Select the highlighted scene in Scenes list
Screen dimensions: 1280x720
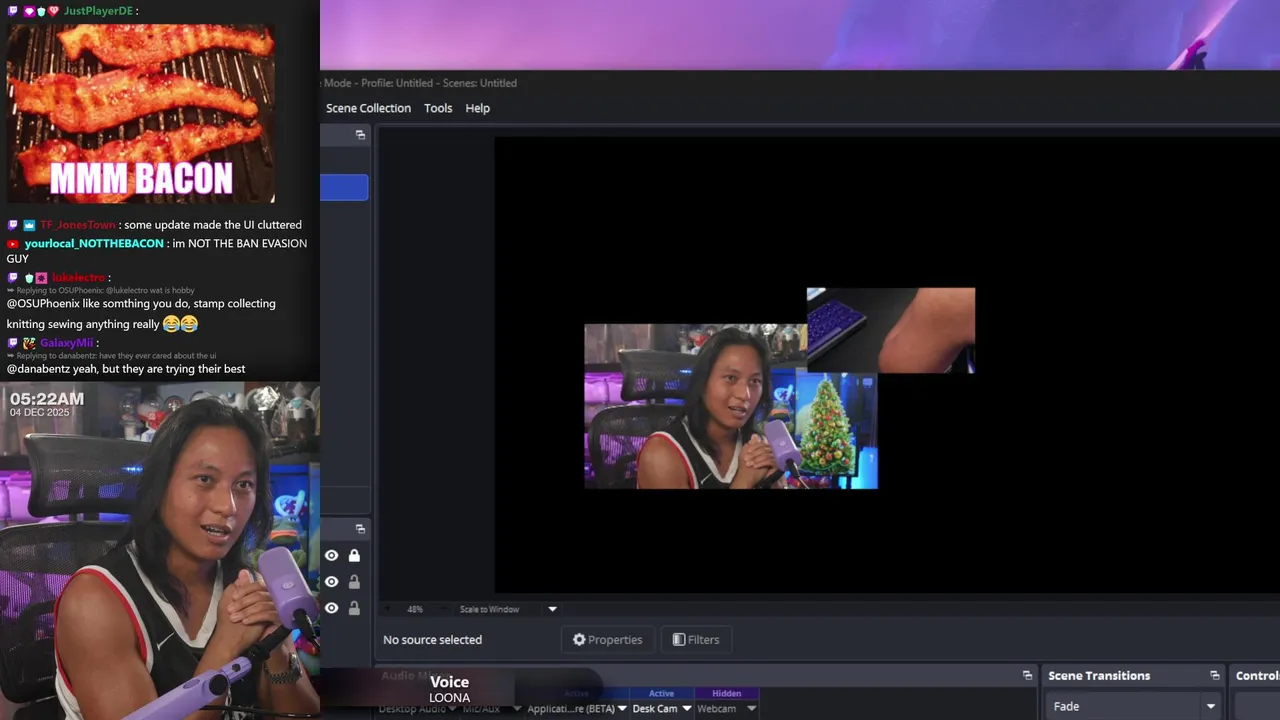tap(344, 187)
